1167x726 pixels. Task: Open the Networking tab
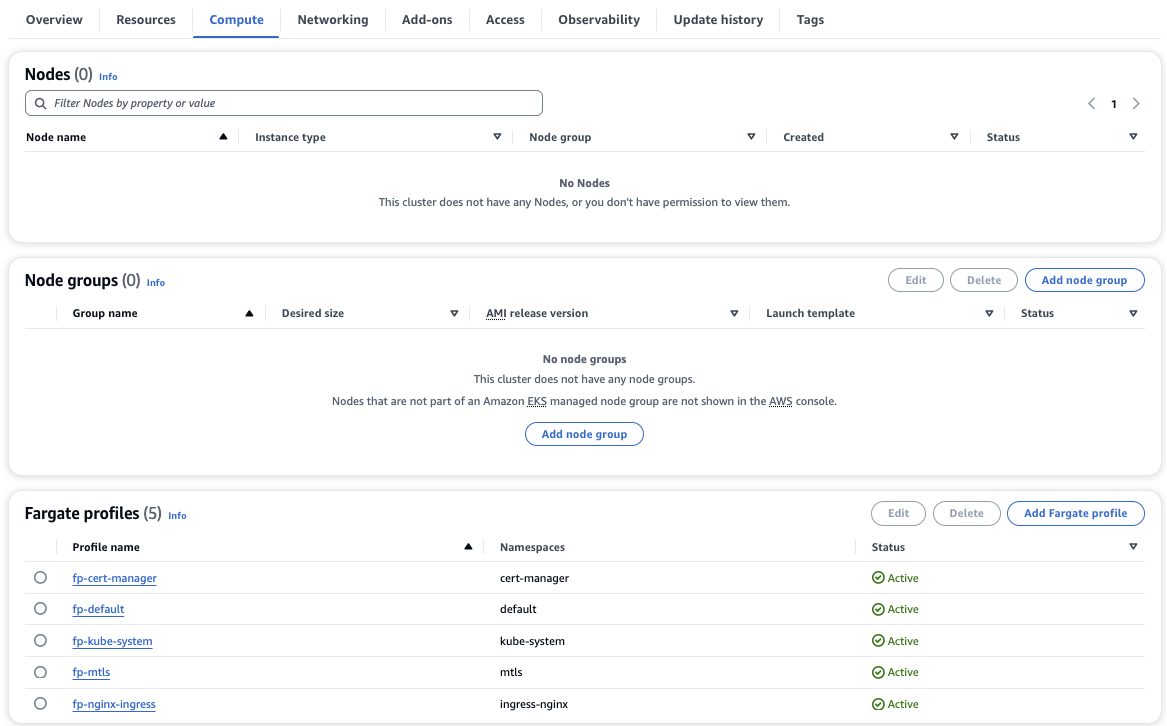333,19
